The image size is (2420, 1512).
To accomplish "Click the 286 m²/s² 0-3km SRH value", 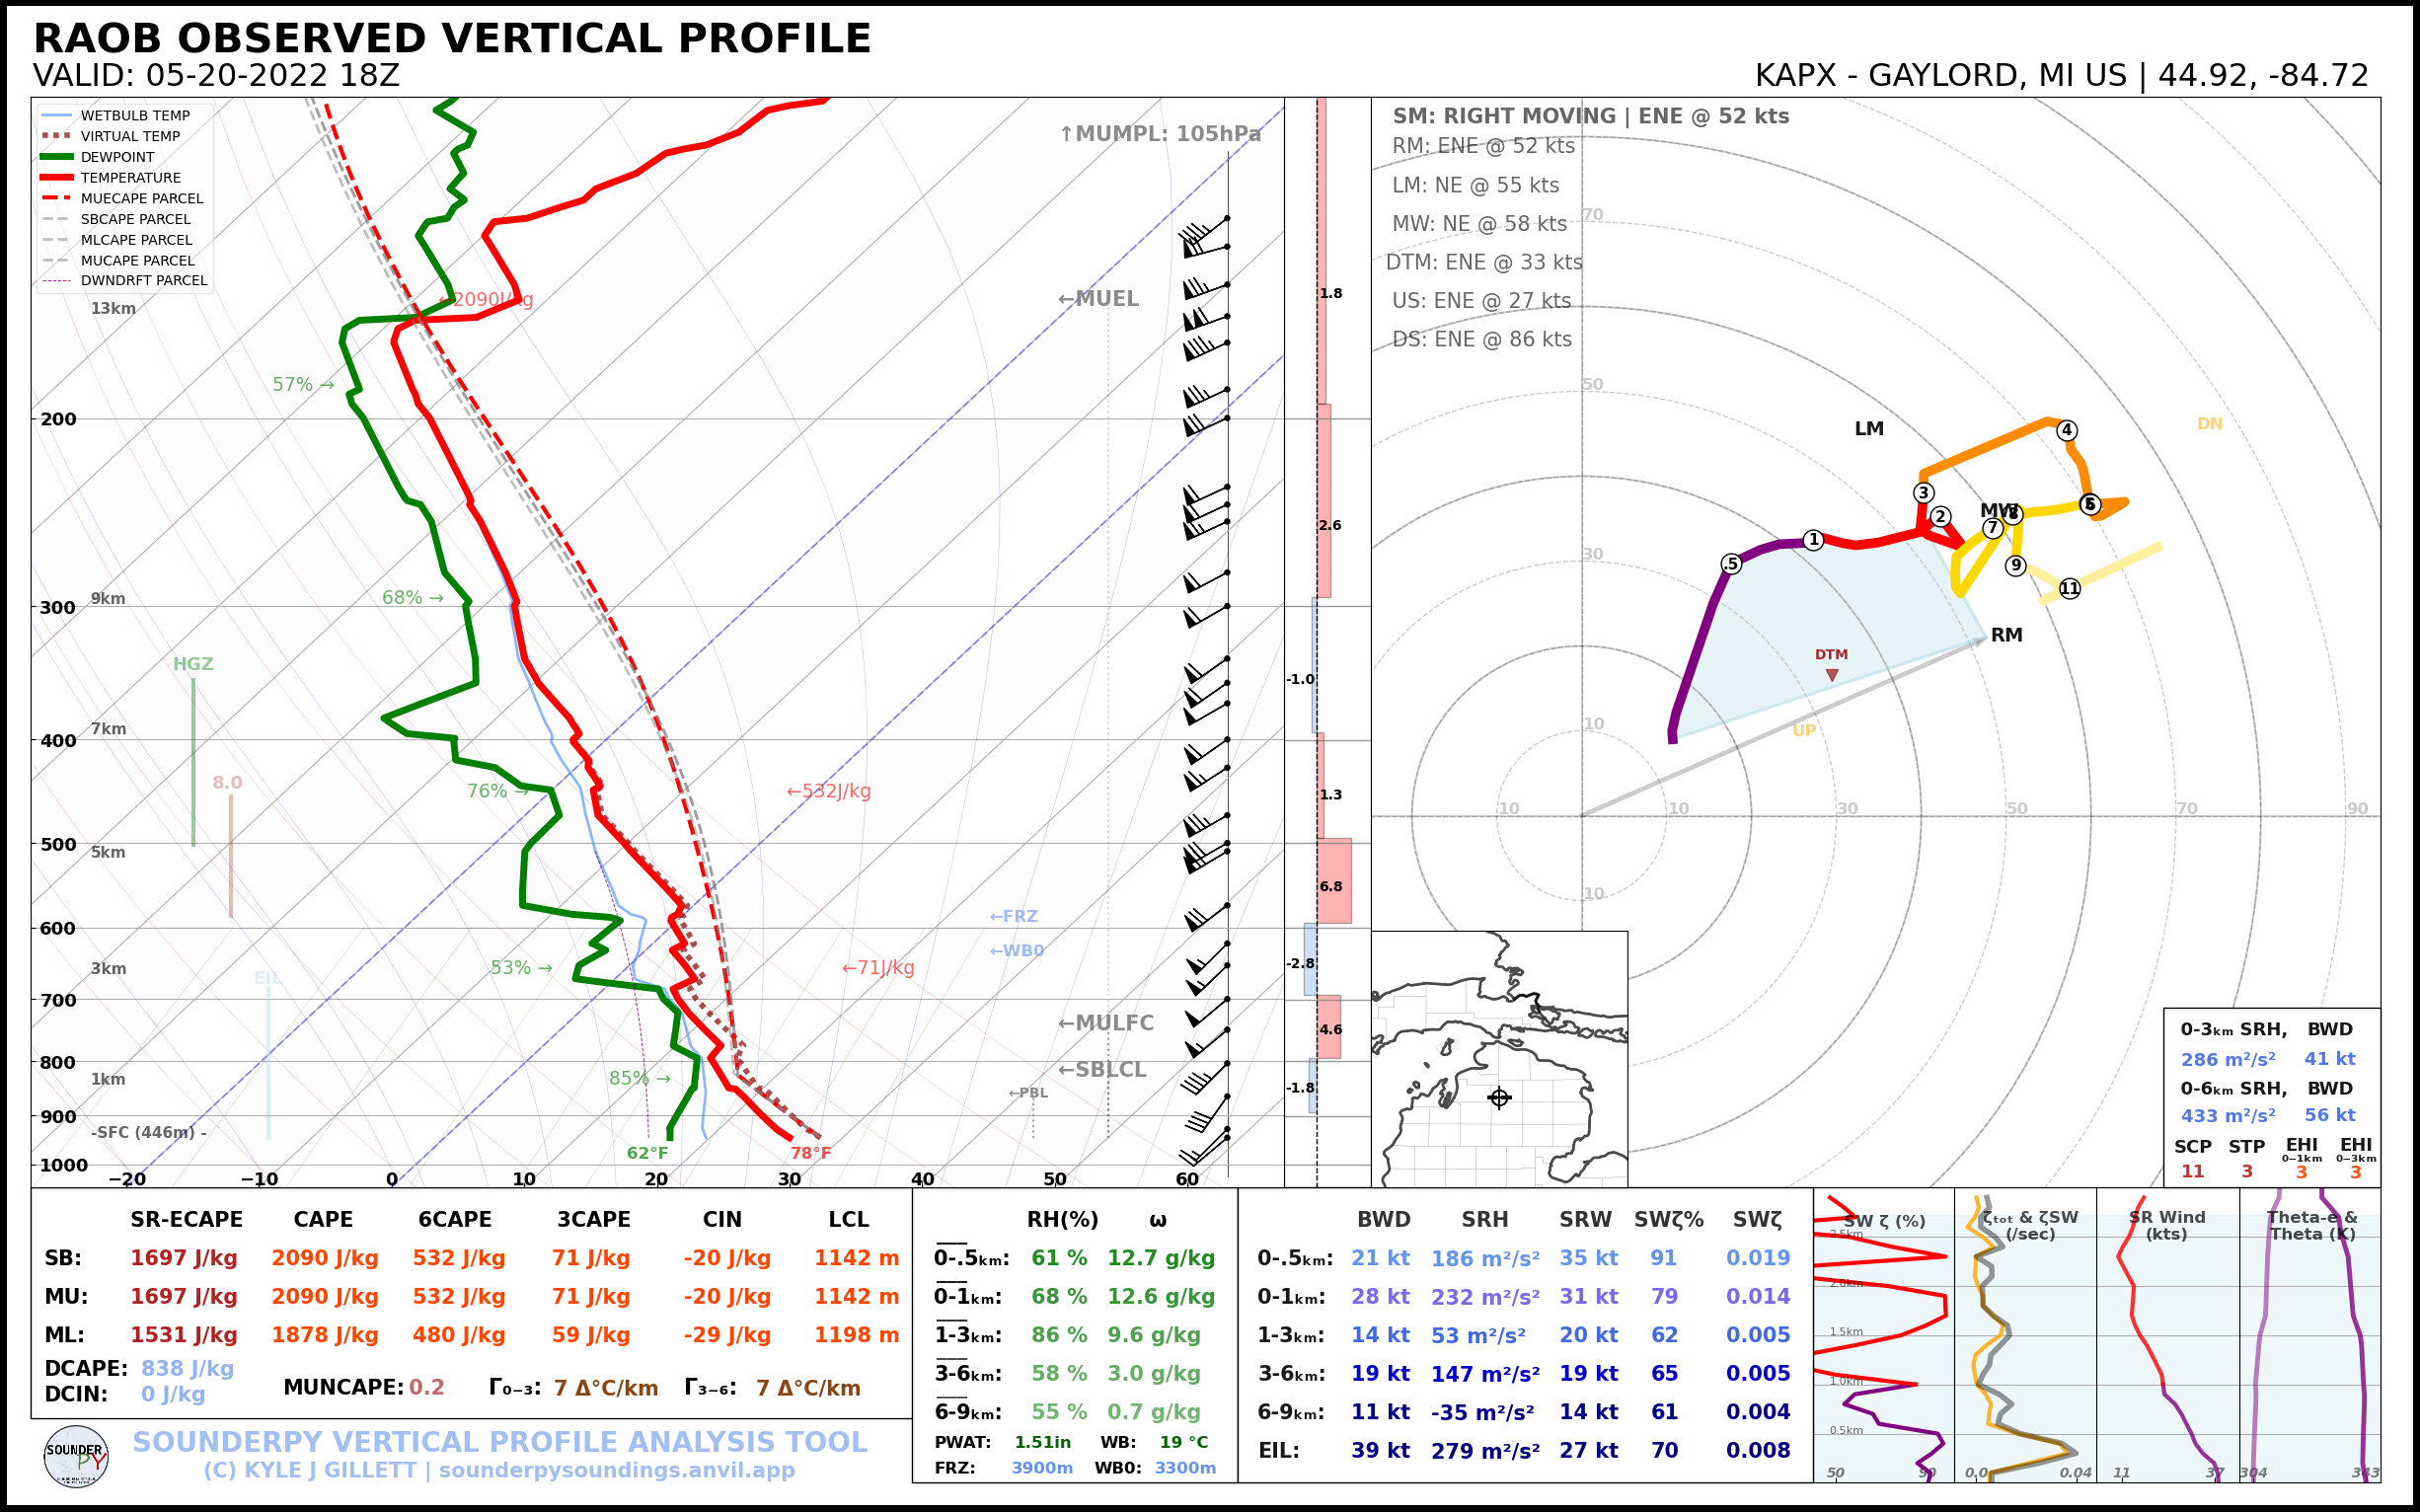I will click(x=2228, y=1059).
